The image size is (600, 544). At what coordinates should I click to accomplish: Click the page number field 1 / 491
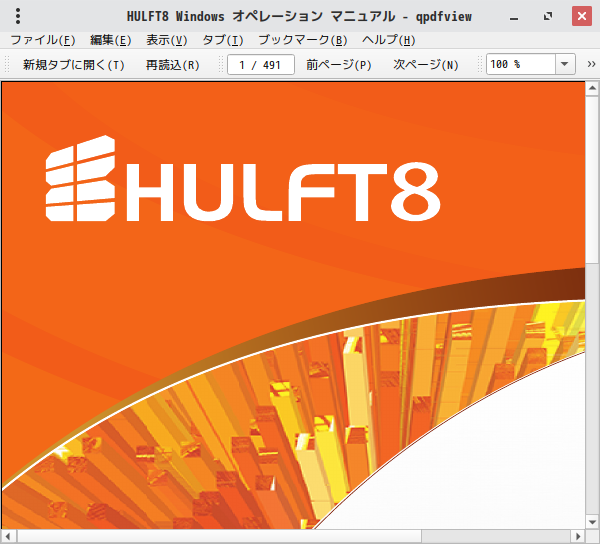(261, 65)
